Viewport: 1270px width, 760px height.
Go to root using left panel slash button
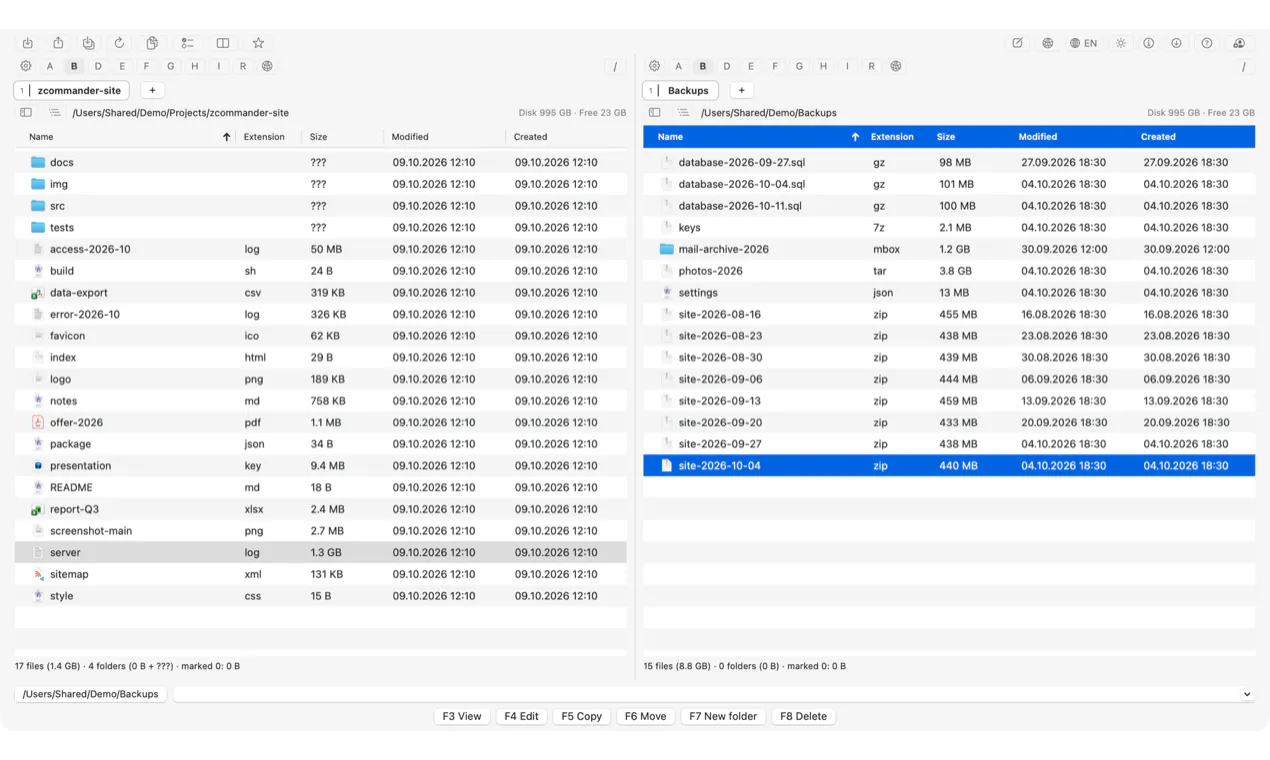coord(615,66)
